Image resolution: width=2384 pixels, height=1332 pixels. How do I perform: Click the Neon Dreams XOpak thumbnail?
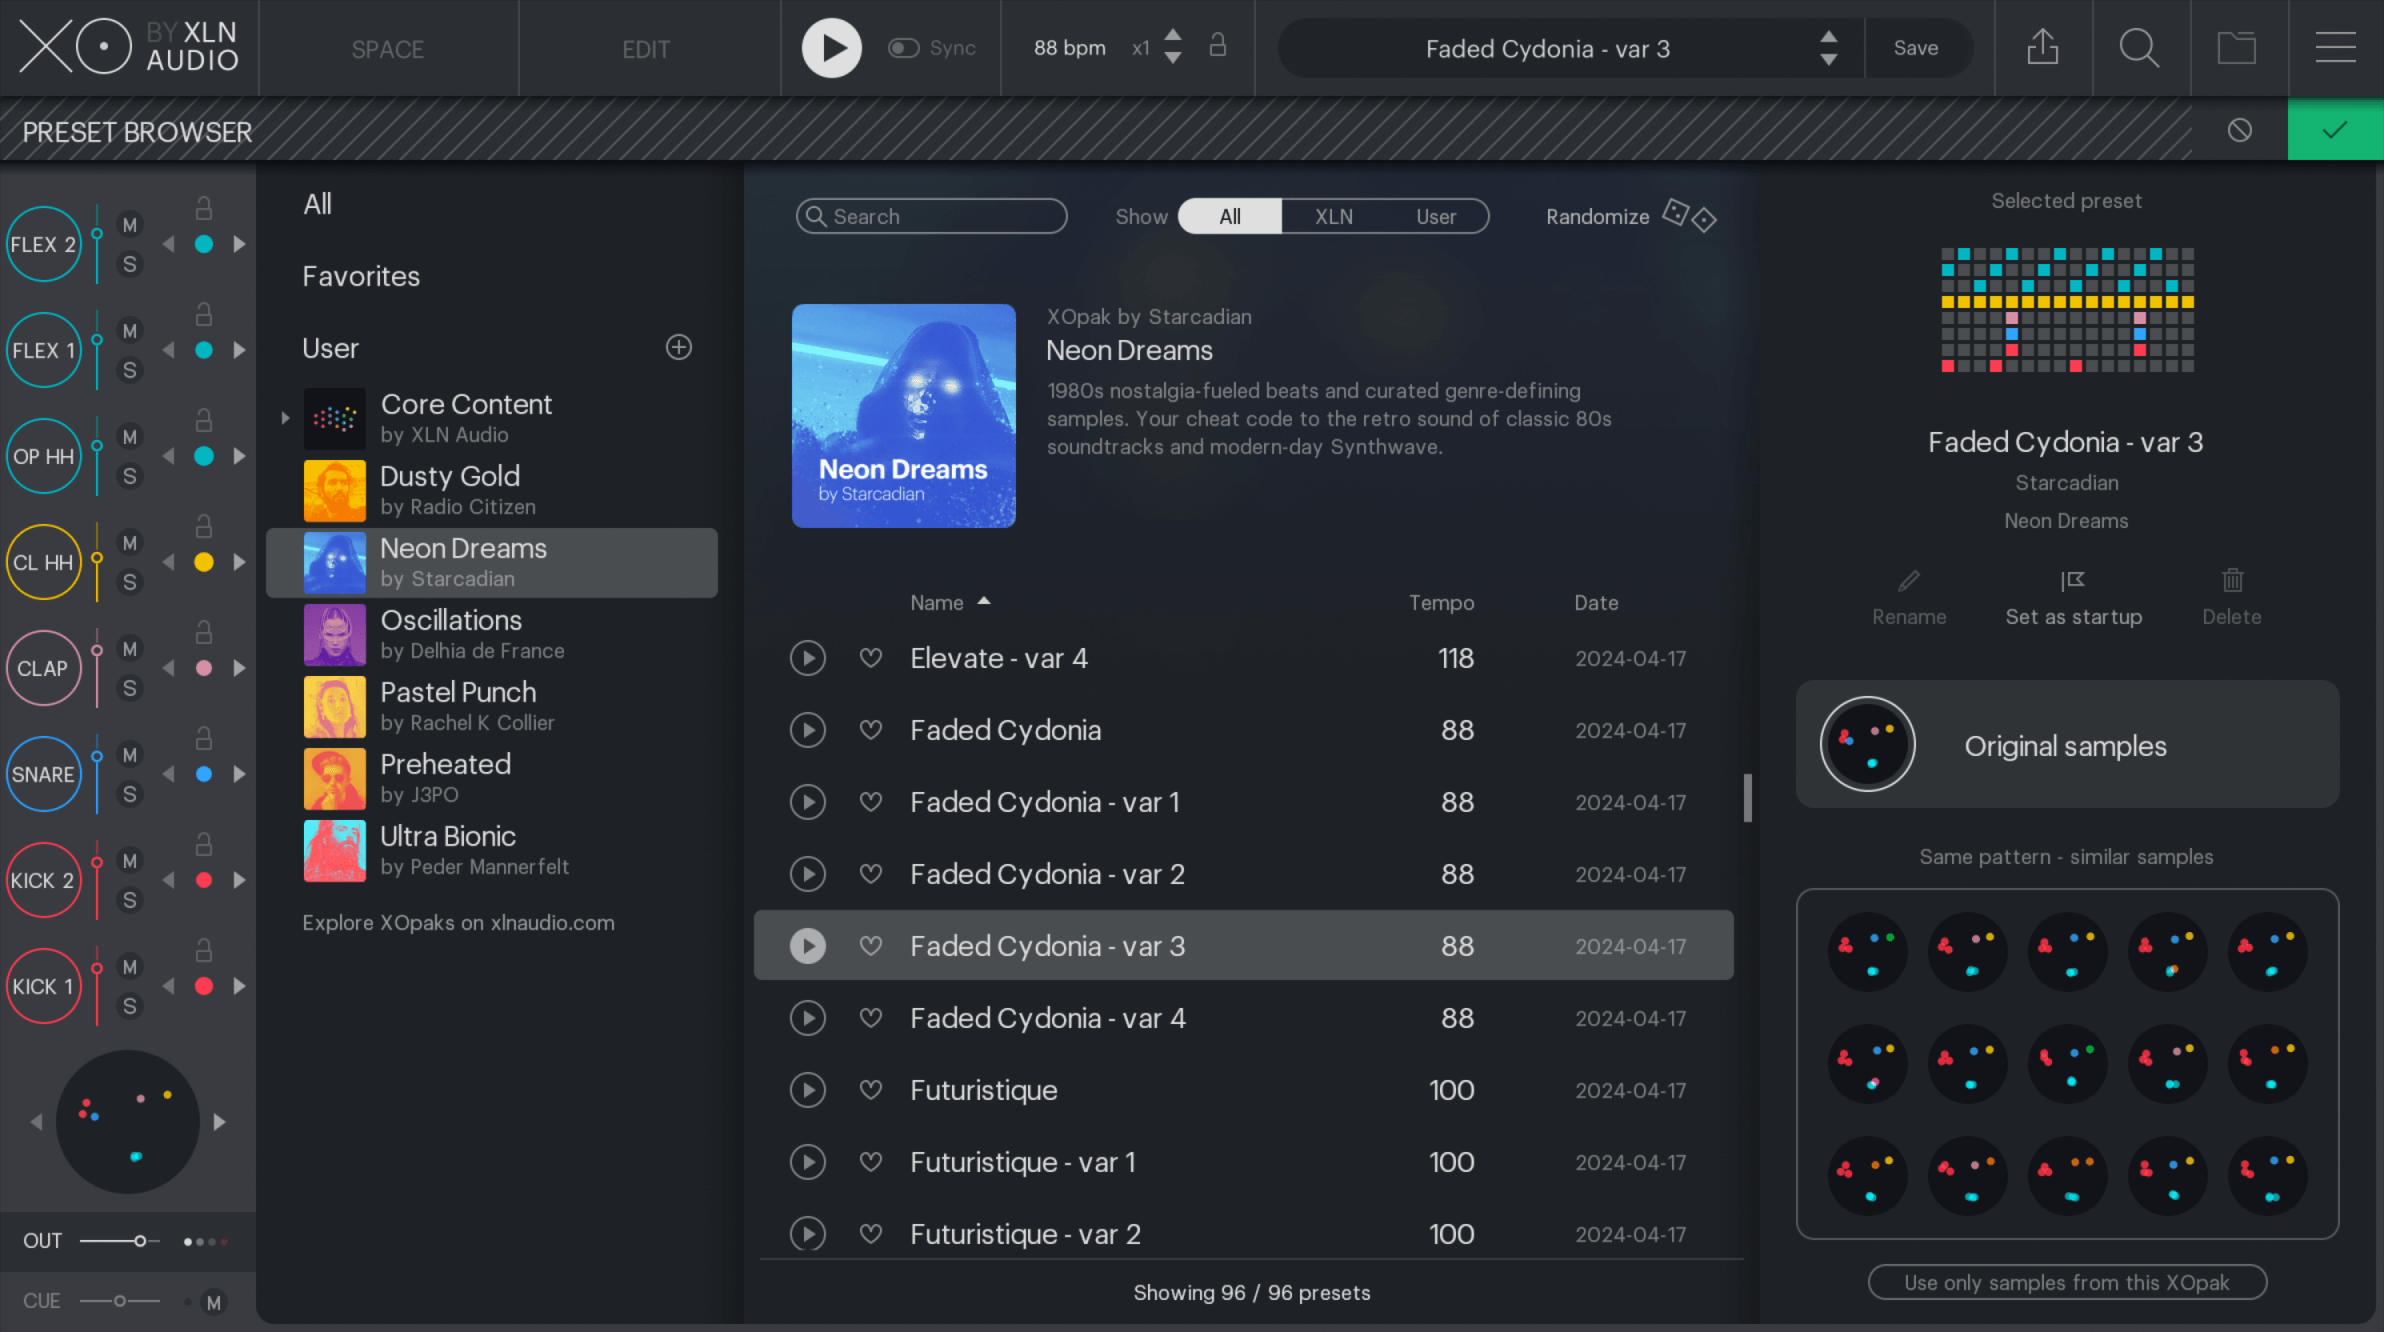point(904,416)
